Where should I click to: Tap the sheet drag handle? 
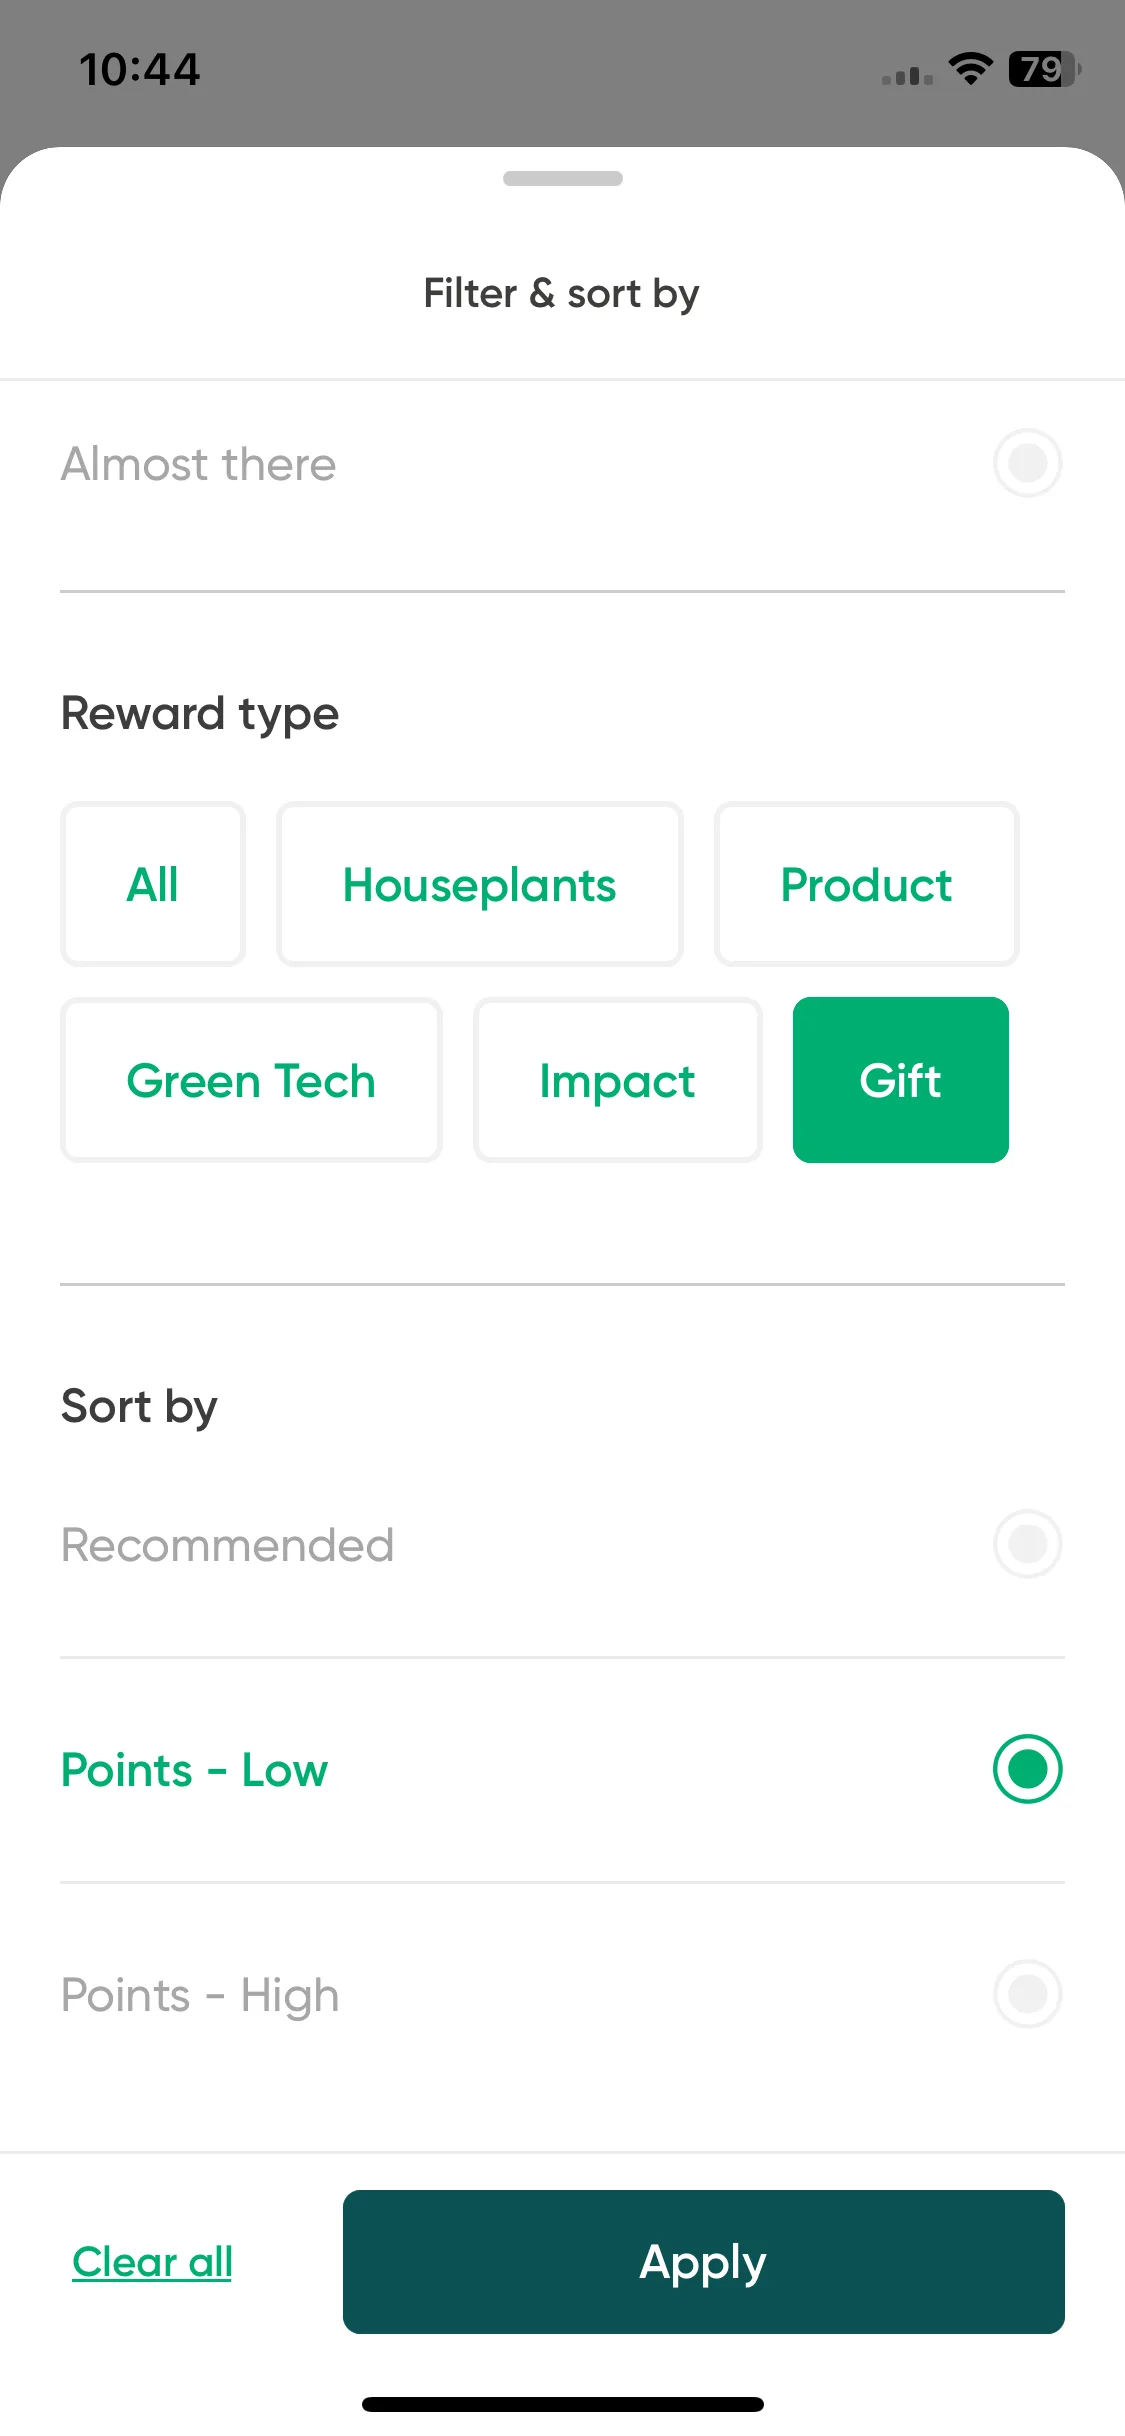pyautogui.click(x=563, y=178)
